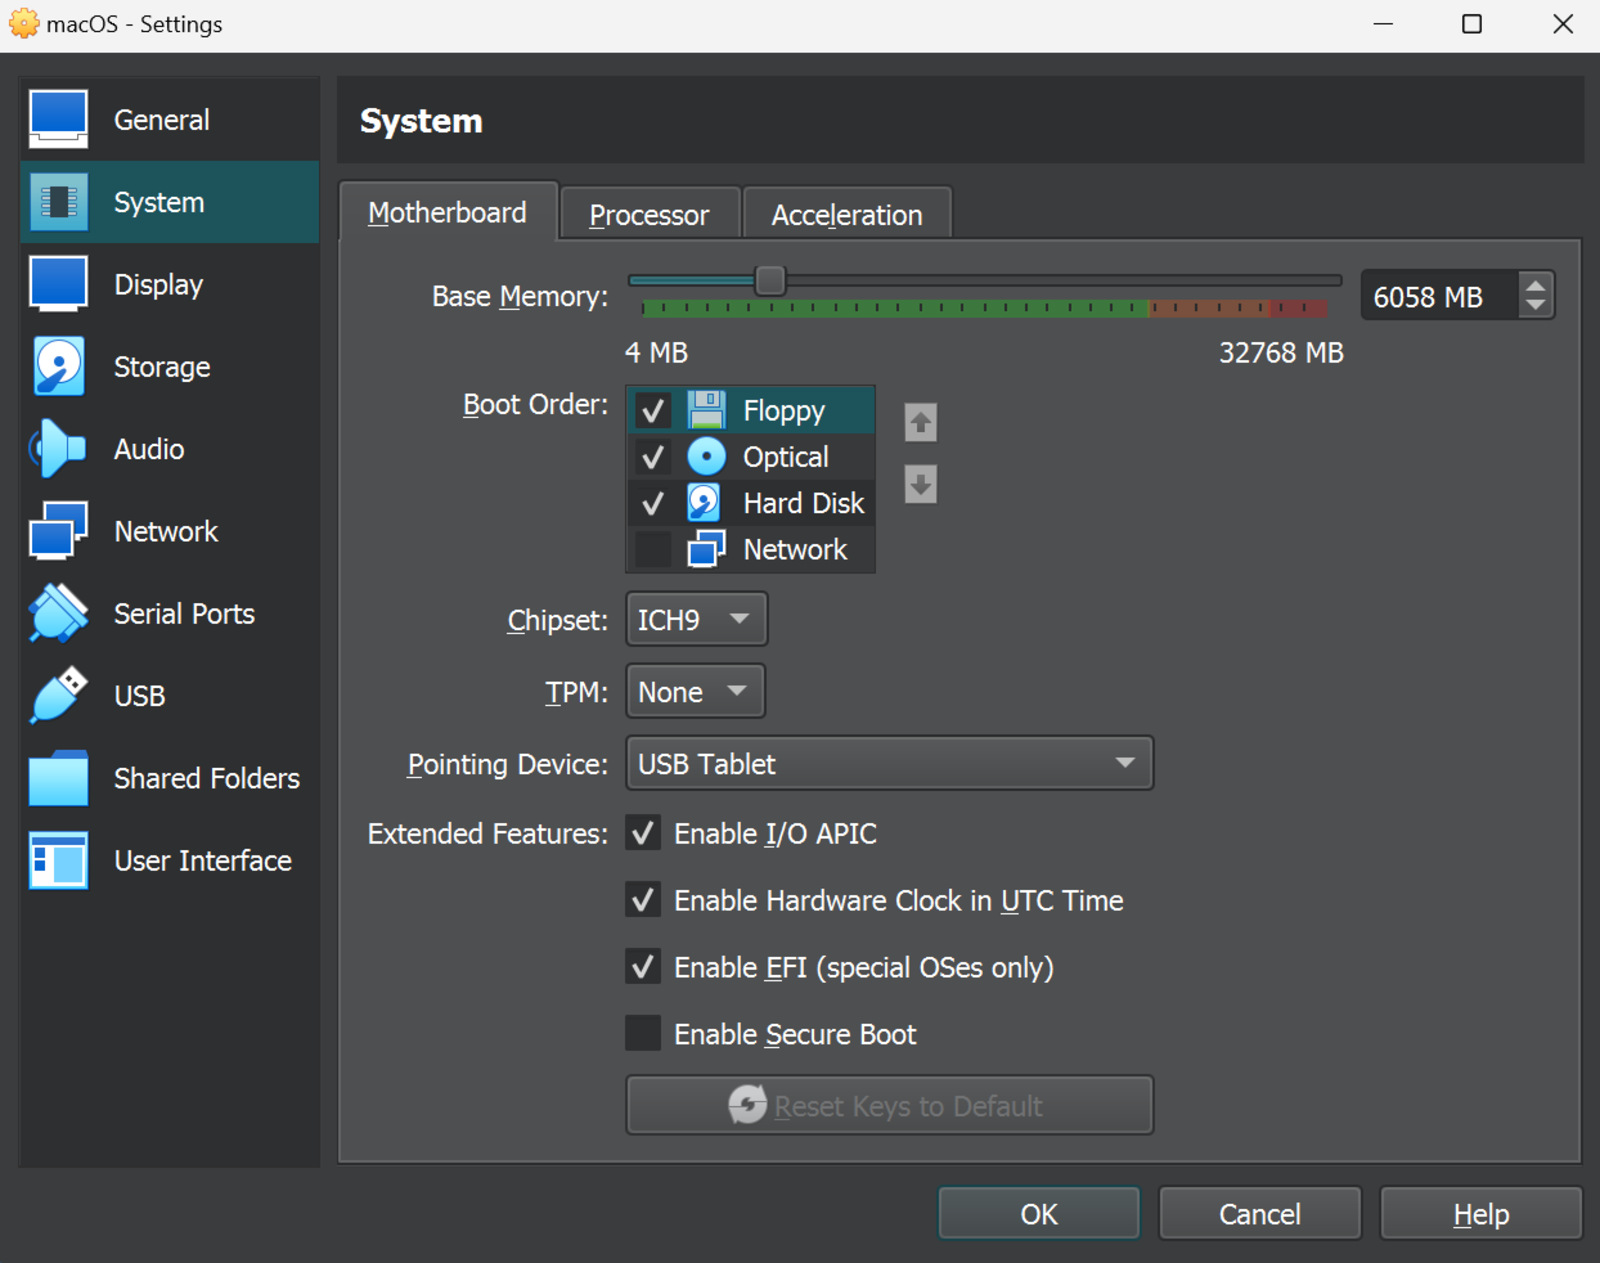This screenshot has height=1263, width=1600.
Task: Open the Pointing Device dropdown
Action: point(888,763)
